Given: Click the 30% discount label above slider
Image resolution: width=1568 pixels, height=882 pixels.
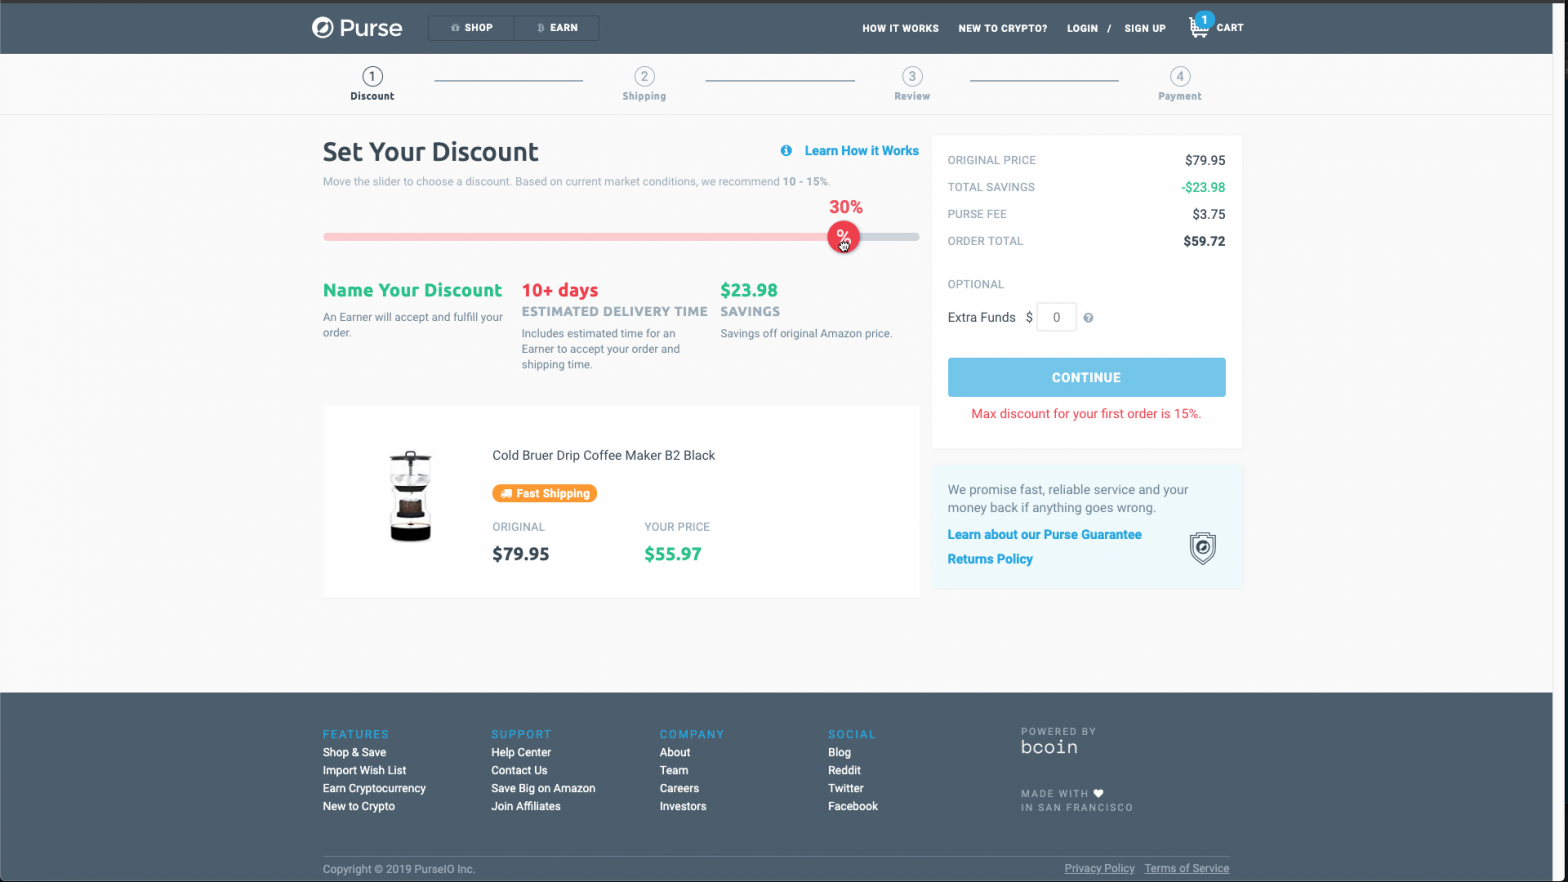Looking at the screenshot, I should tap(846, 207).
